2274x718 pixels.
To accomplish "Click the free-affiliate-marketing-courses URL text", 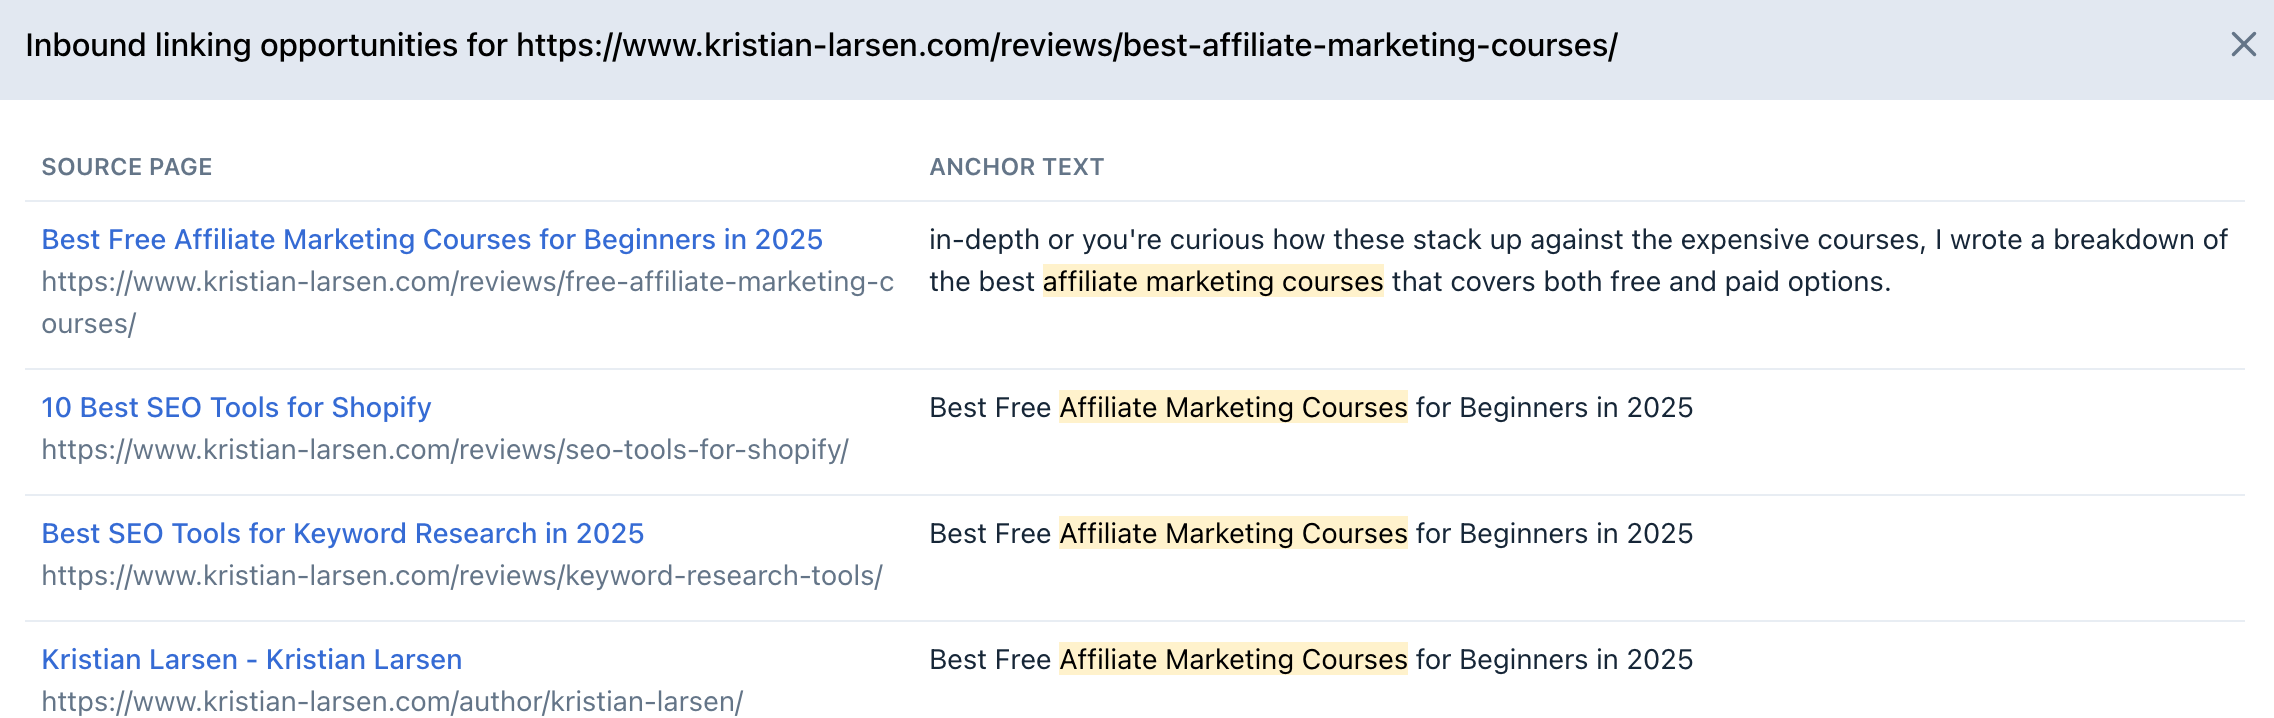I will 467,283.
